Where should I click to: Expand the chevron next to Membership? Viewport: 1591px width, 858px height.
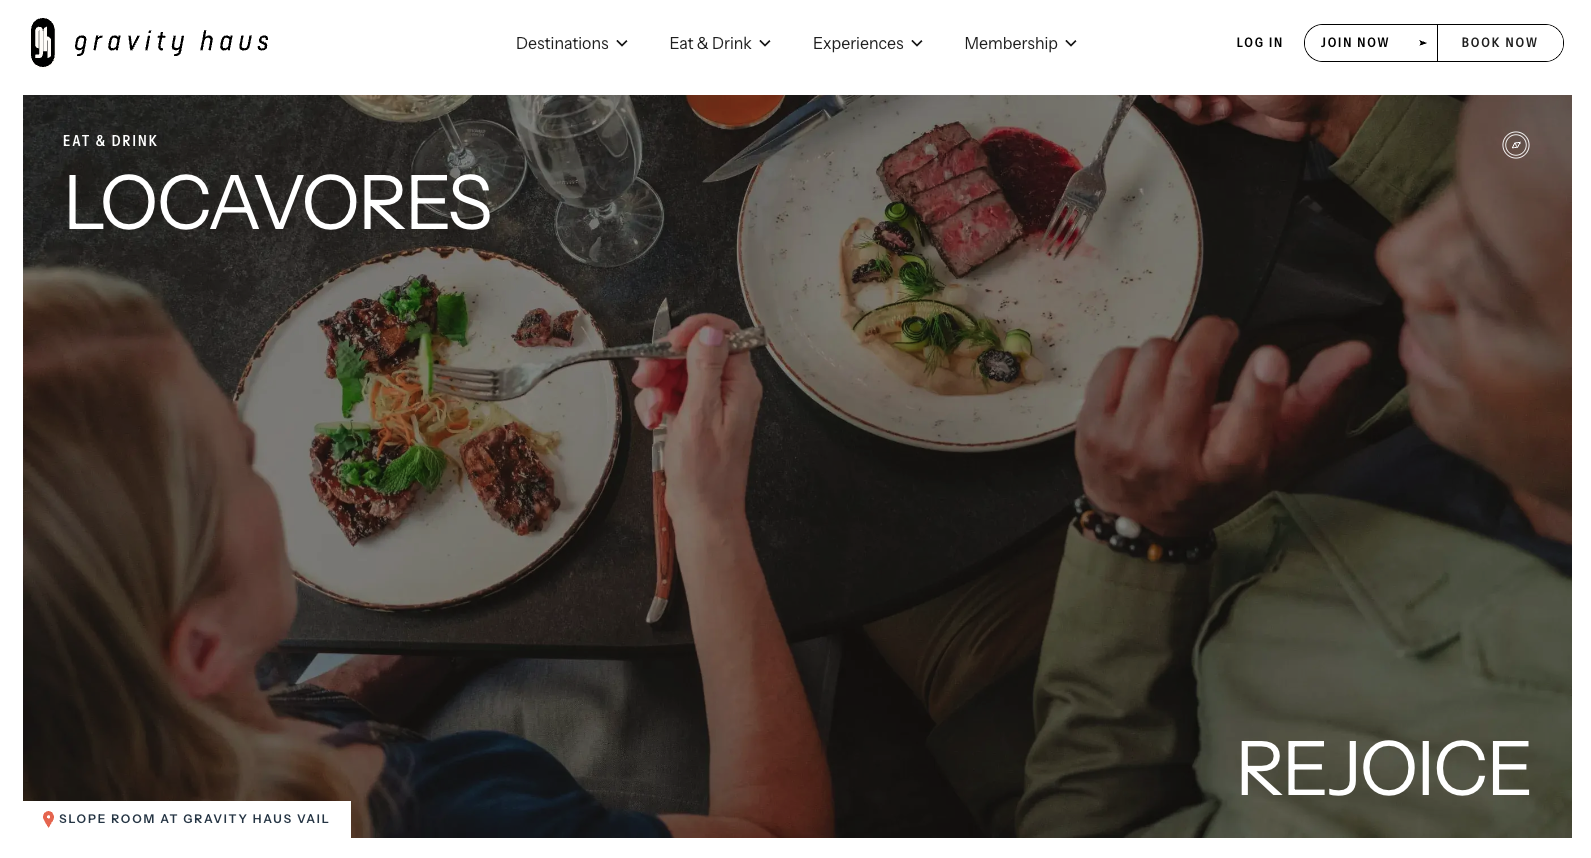(x=1071, y=43)
